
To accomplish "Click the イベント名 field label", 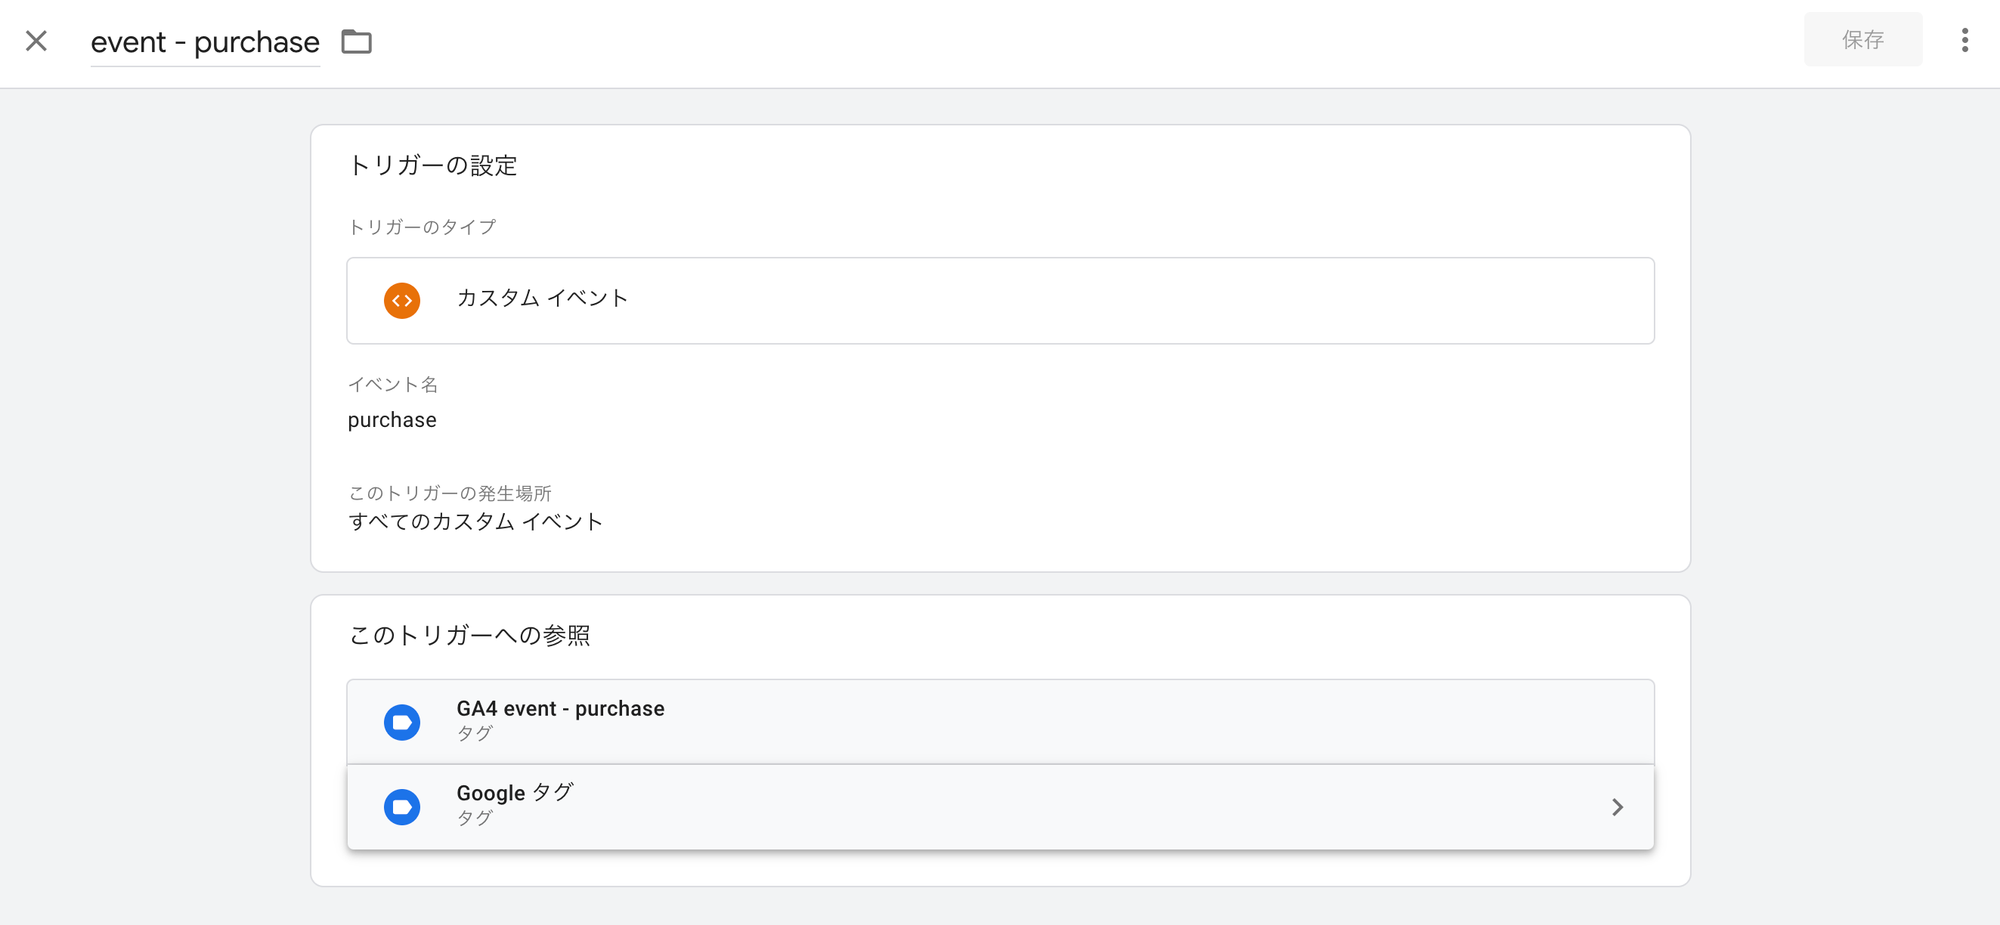I will coord(392,385).
